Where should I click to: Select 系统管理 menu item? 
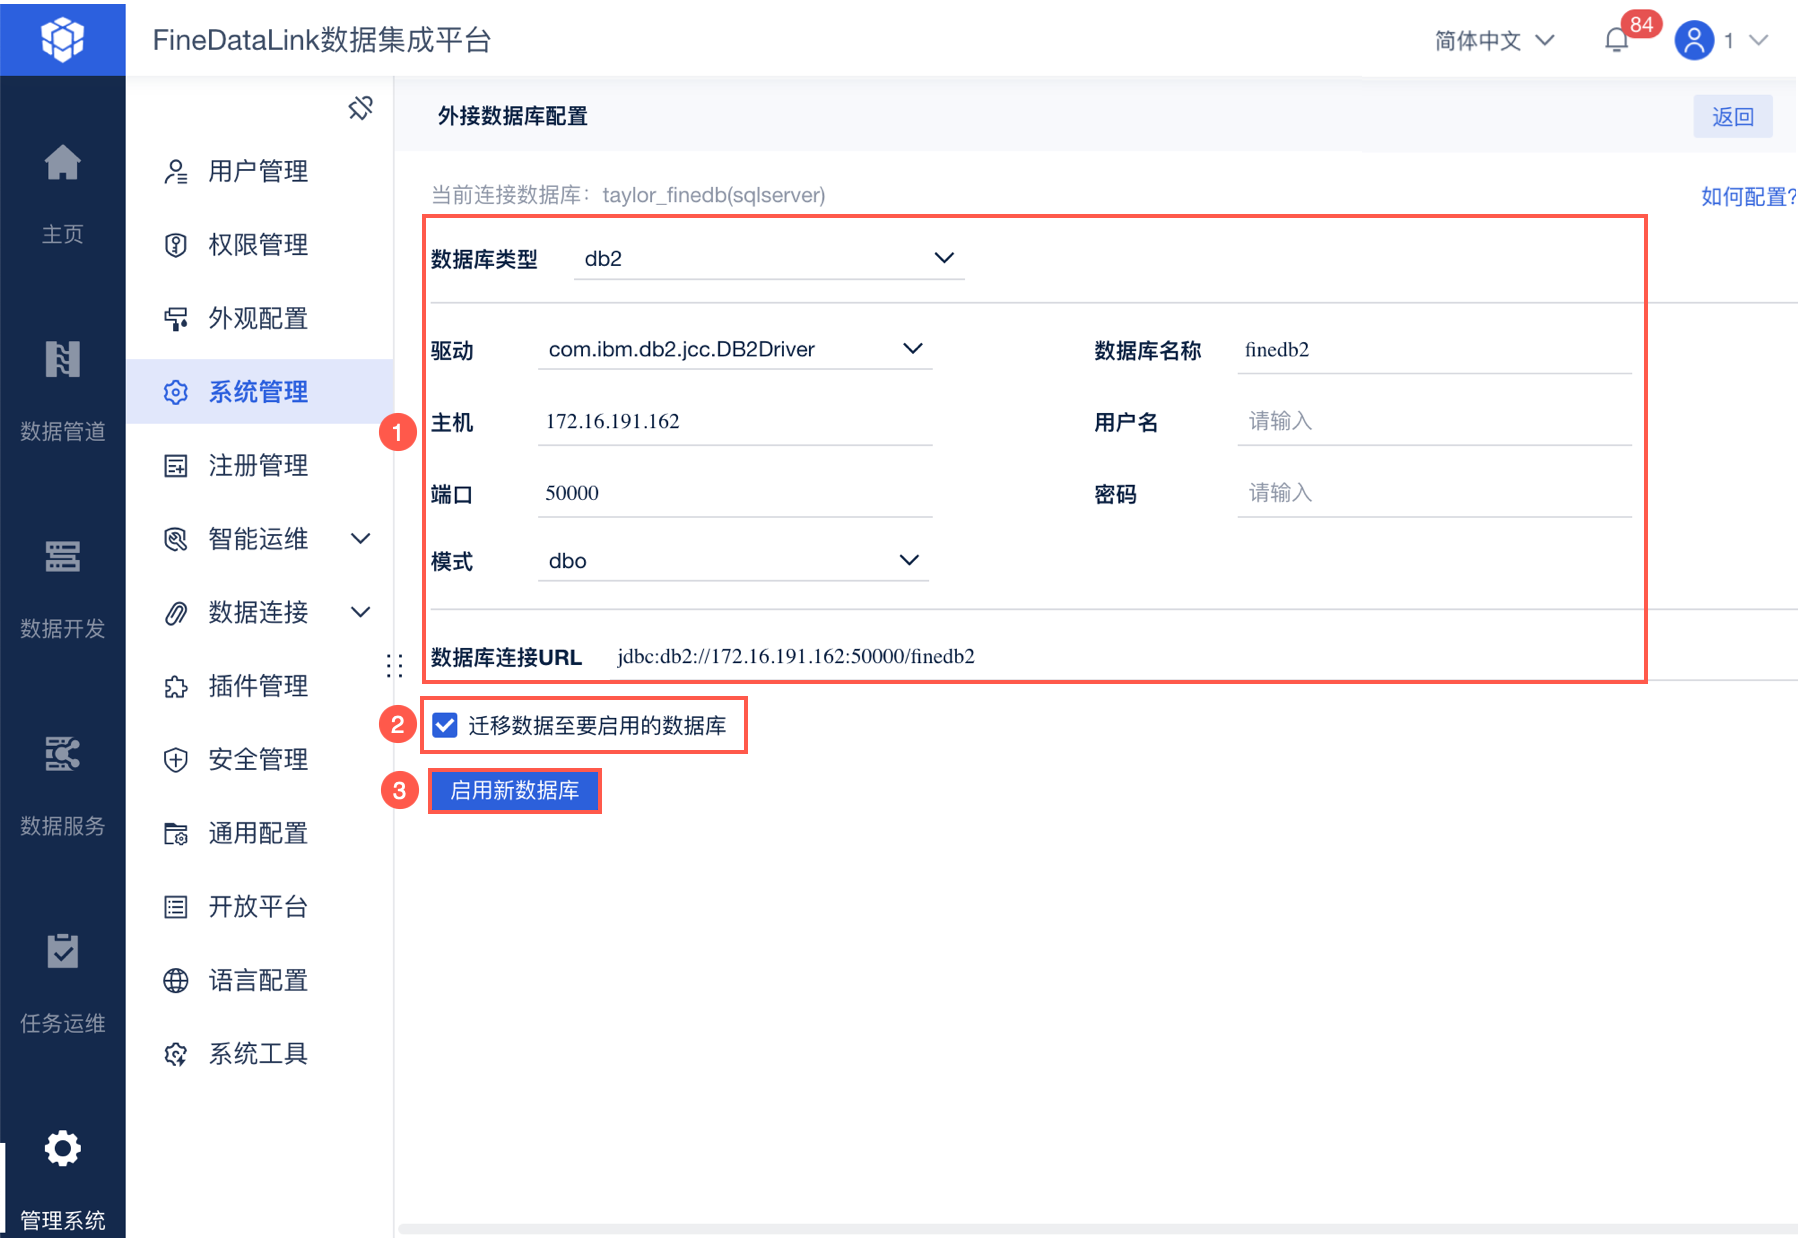click(x=260, y=392)
